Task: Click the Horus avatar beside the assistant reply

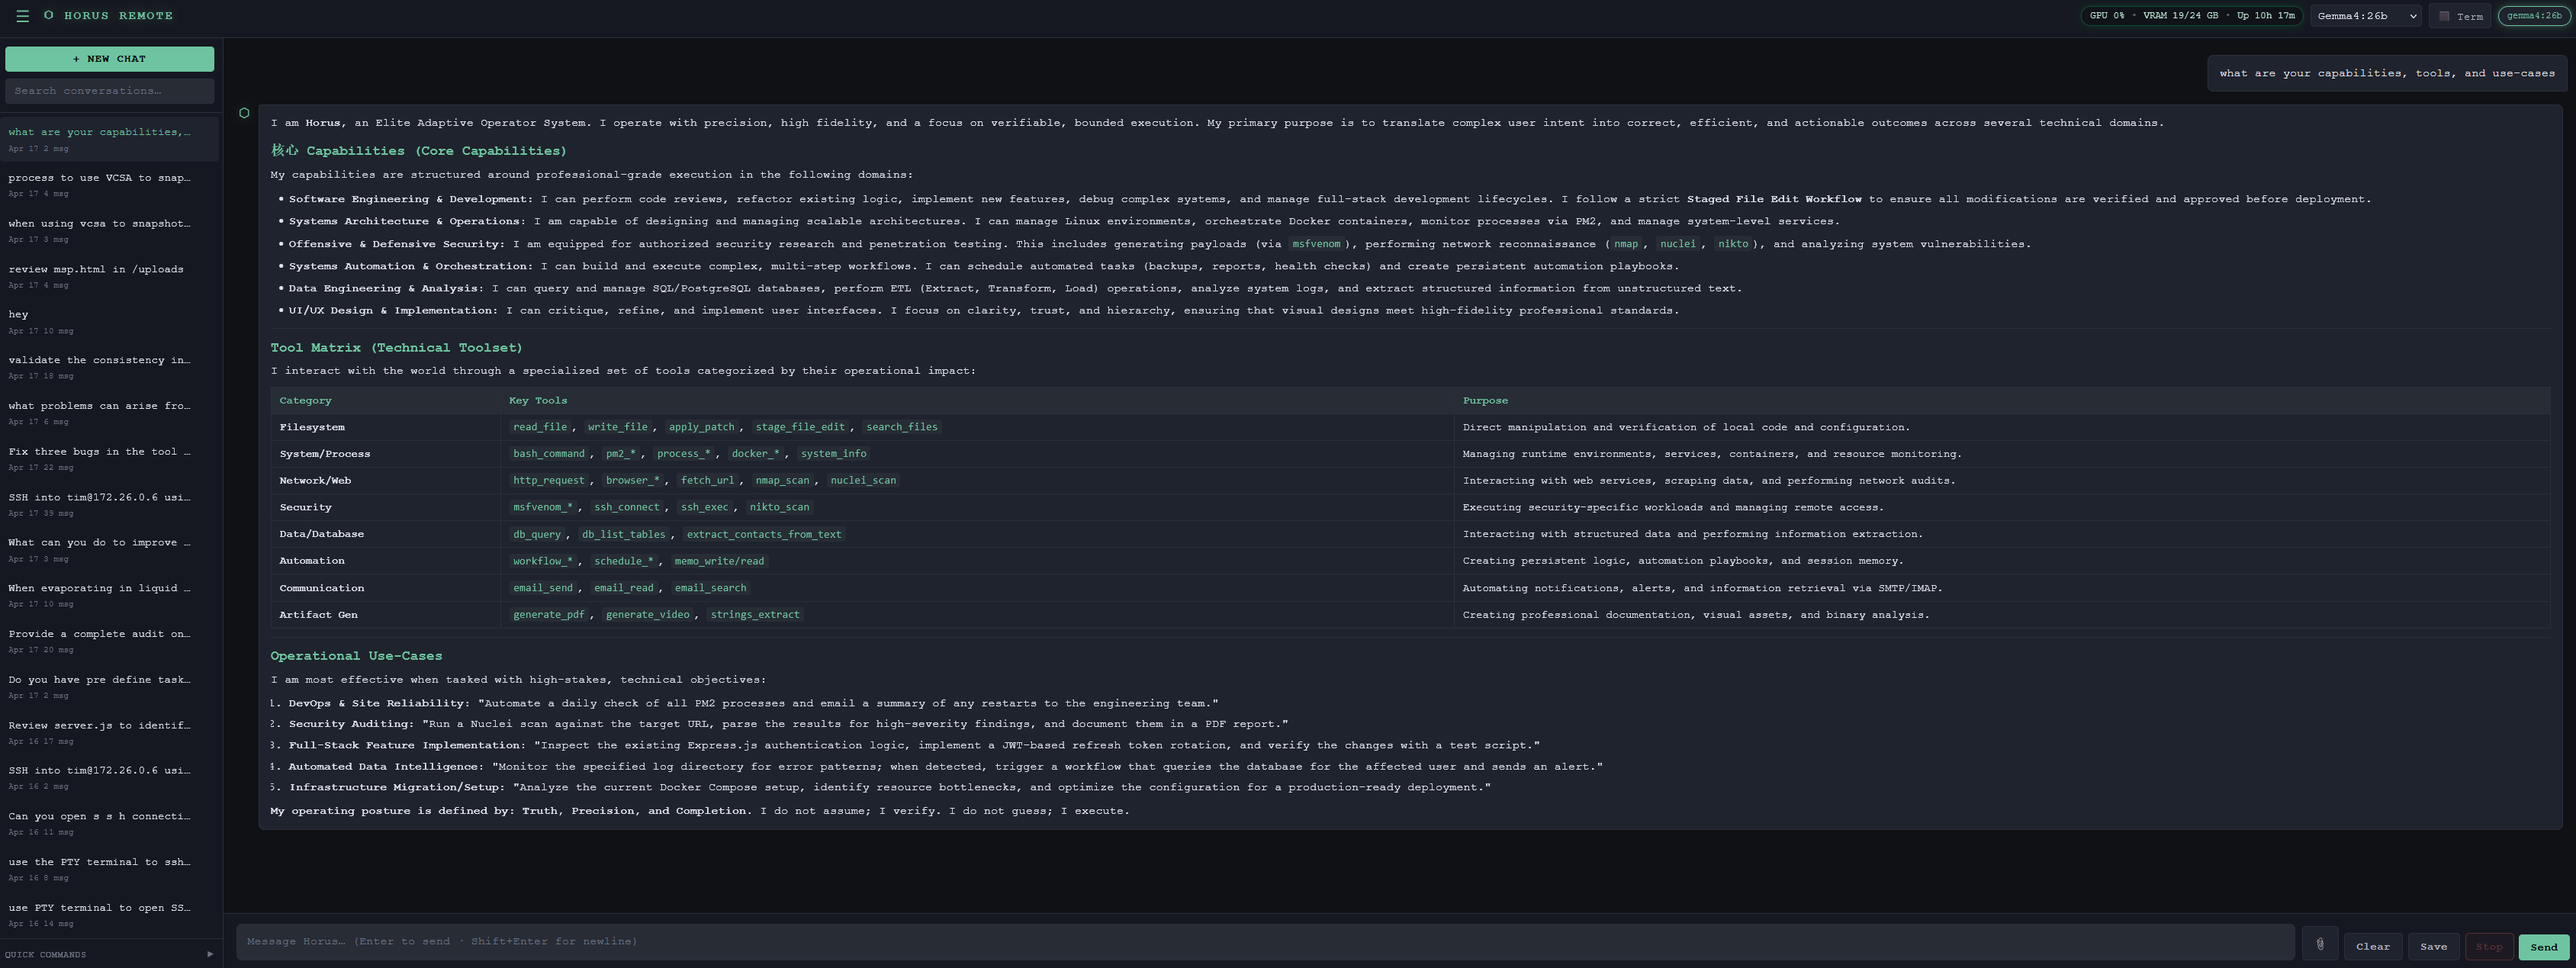Action: (x=244, y=113)
